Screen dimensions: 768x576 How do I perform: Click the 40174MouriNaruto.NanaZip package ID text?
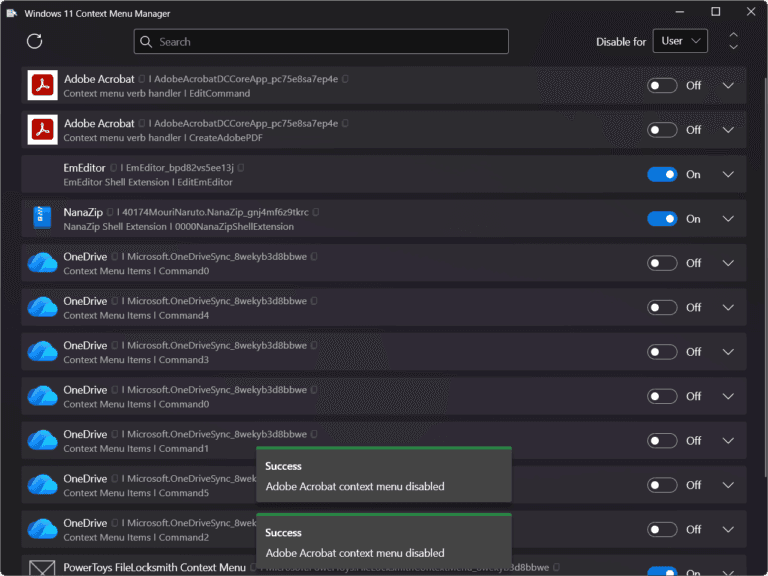[216, 212]
